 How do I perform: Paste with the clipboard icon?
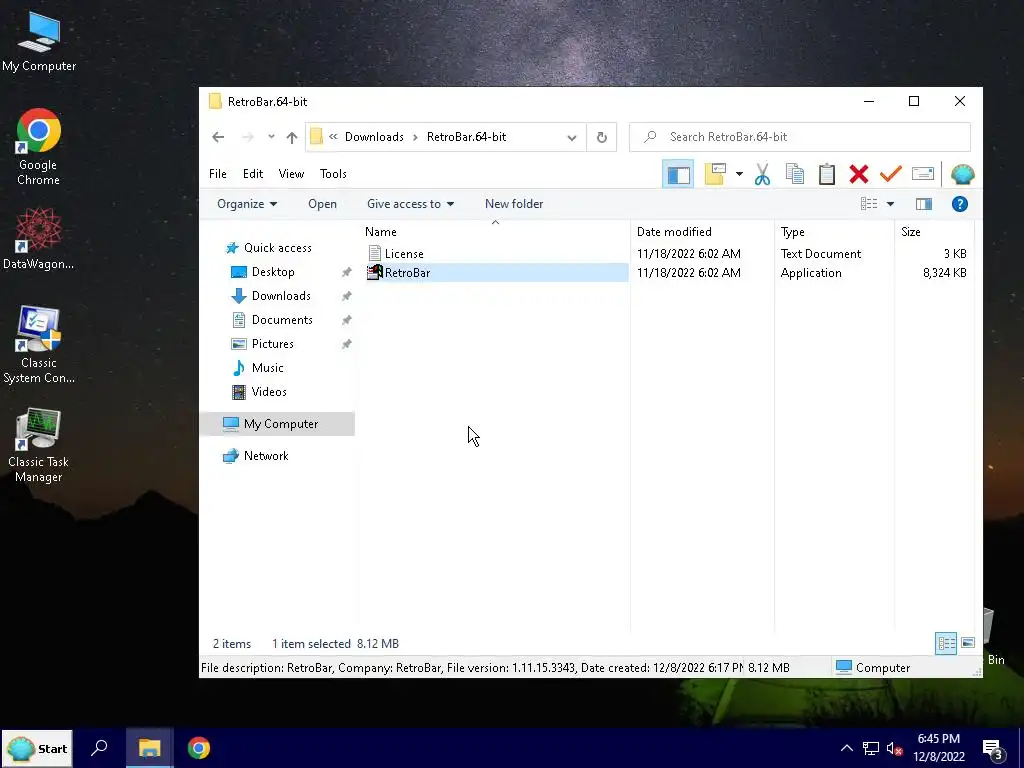[x=827, y=174]
